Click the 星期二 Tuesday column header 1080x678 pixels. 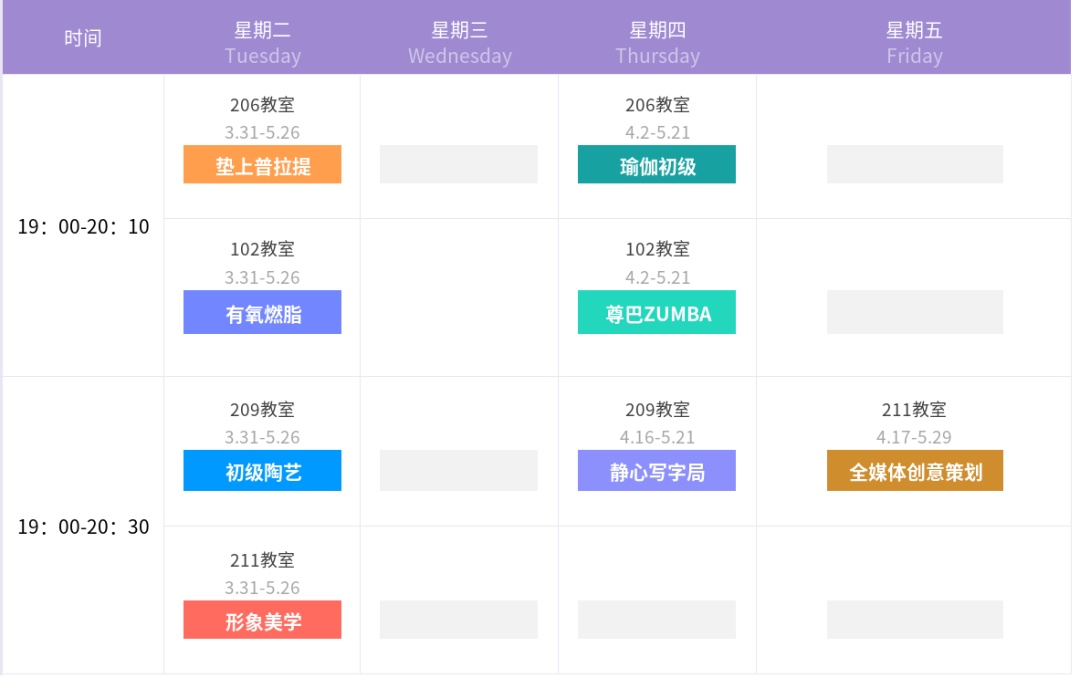point(262,42)
